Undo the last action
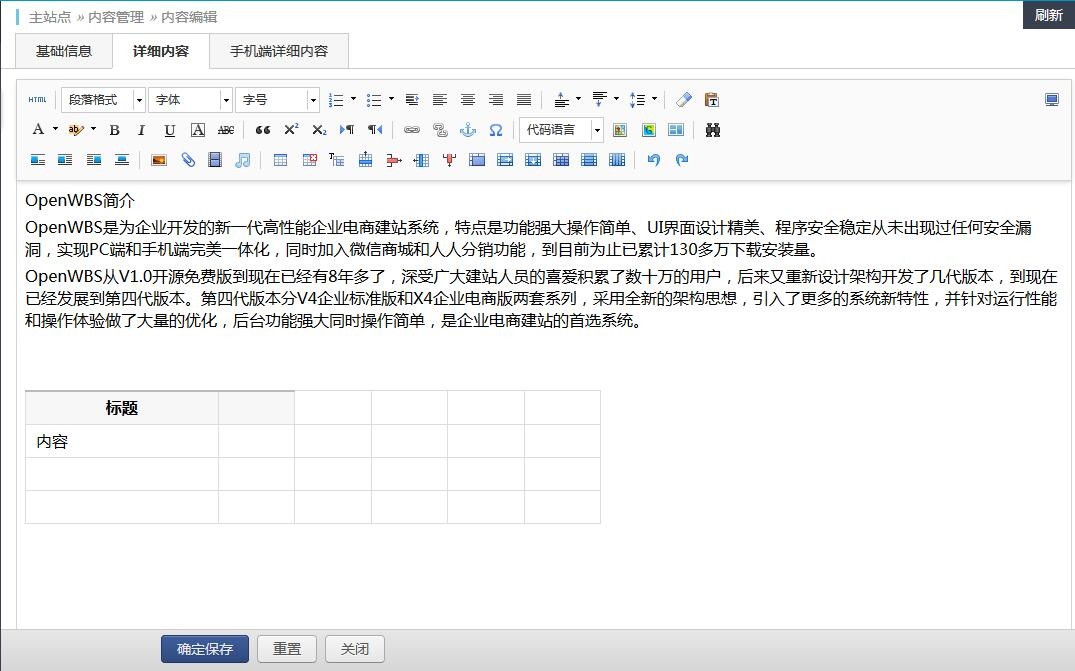This screenshot has width=1075, height=671. (653, 160)
